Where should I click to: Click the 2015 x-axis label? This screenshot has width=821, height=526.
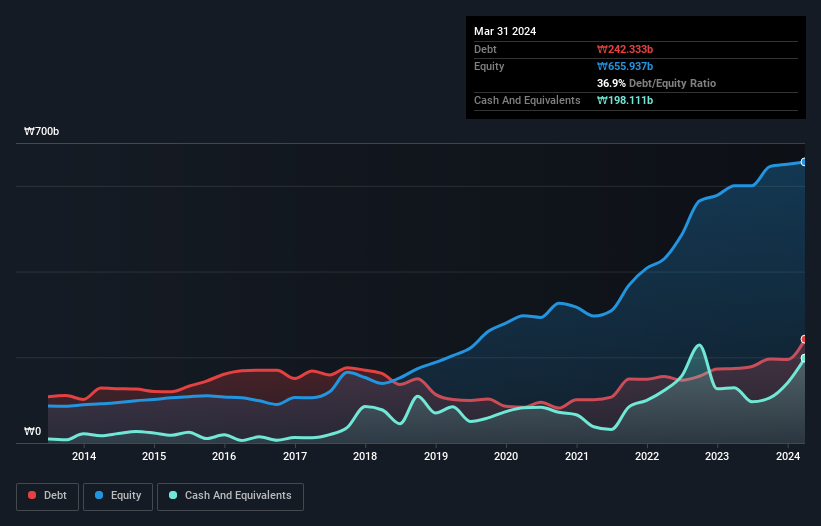click(154, 456)
